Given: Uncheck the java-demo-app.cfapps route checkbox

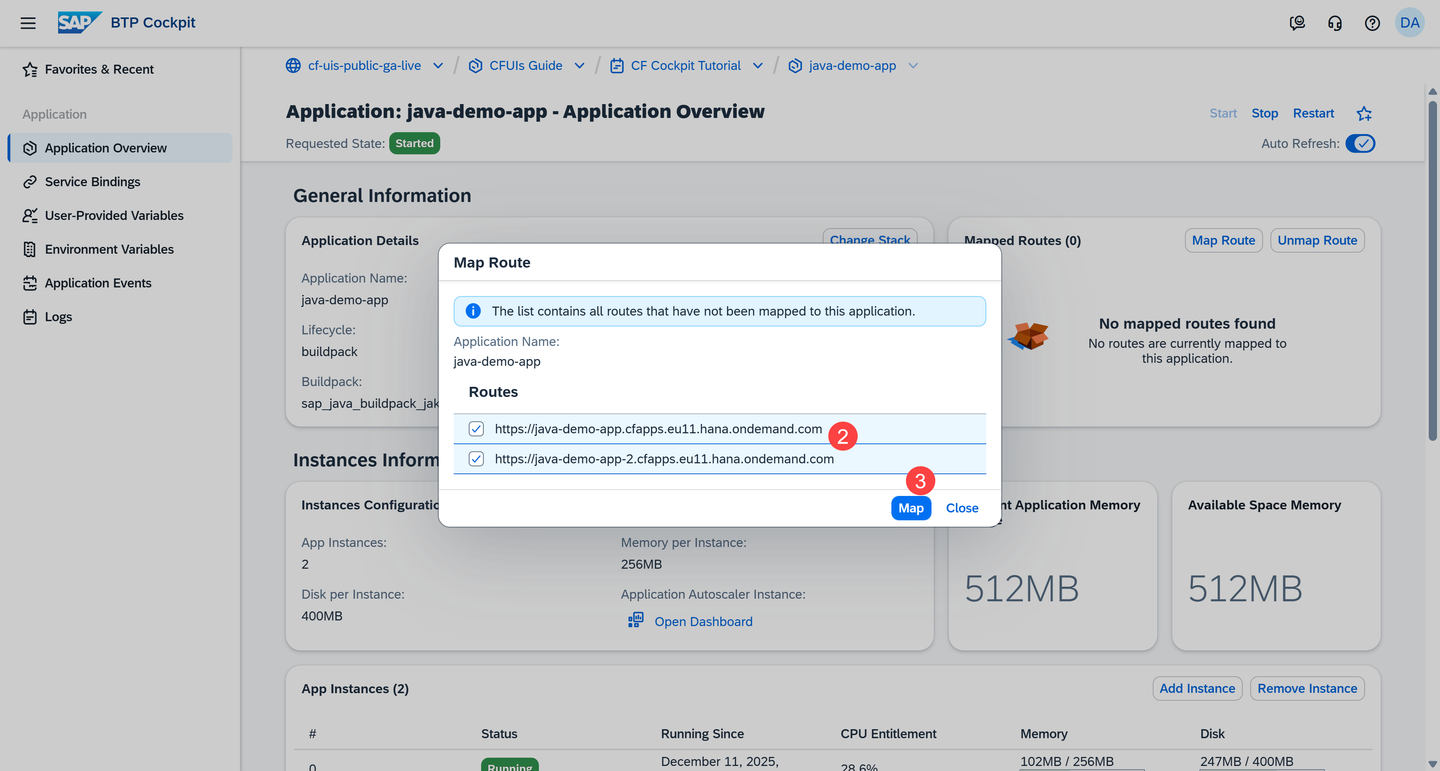Looking at the screenshot, I should click(x=476, y=429).
